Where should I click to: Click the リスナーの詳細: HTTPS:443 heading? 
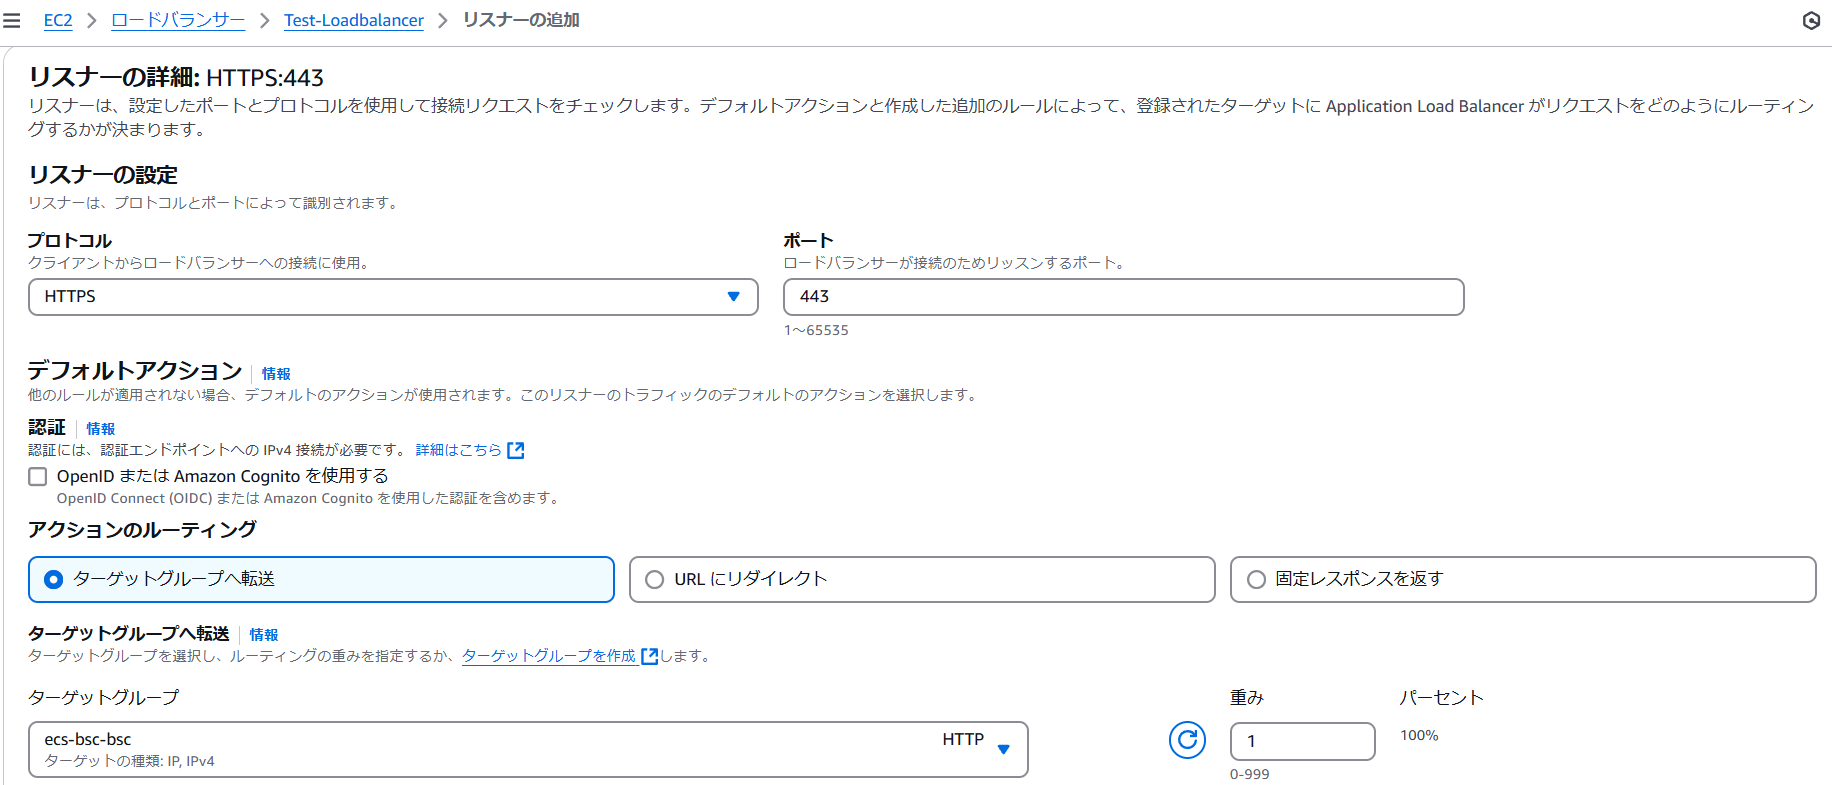[x=176, y=77]
